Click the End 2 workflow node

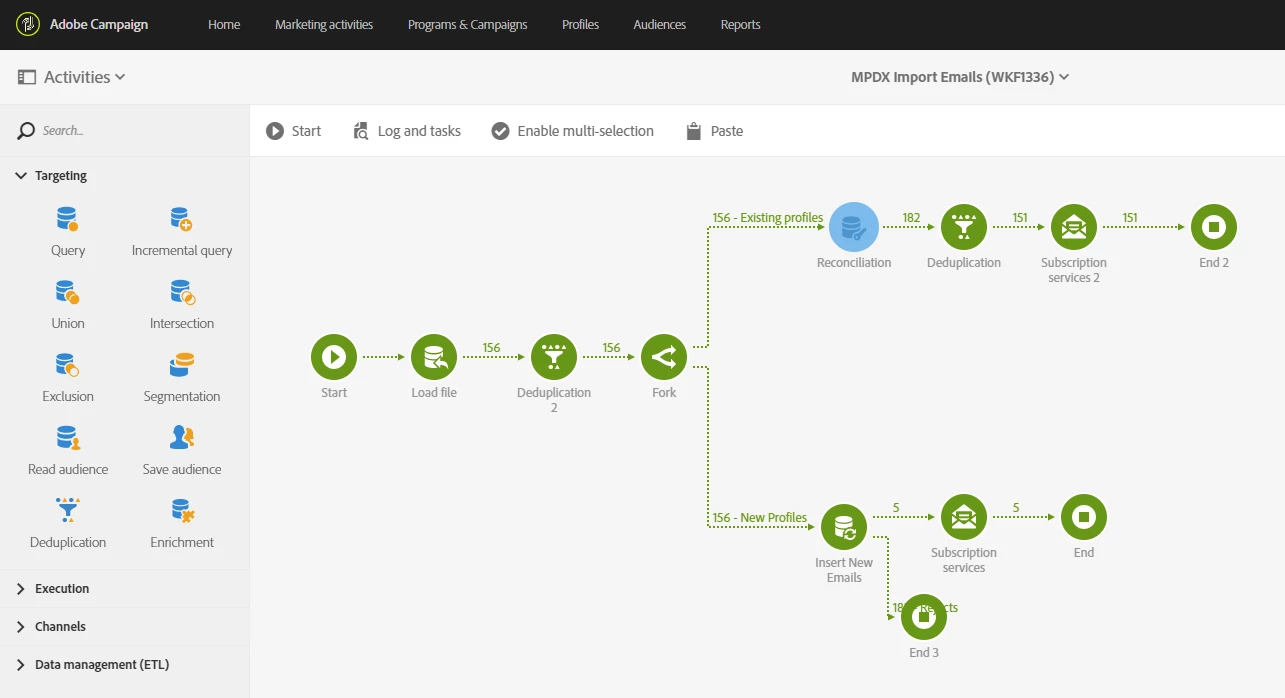click(x=1214, y=227)
